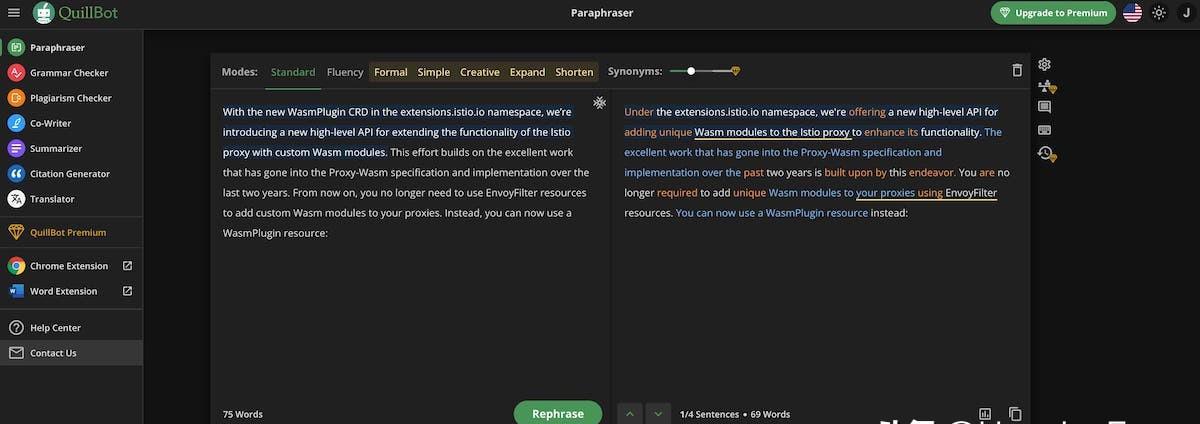Open the paraphraser settings gear icon
This screenshot has height=424, width=1200.
(x=1045, y=64)
